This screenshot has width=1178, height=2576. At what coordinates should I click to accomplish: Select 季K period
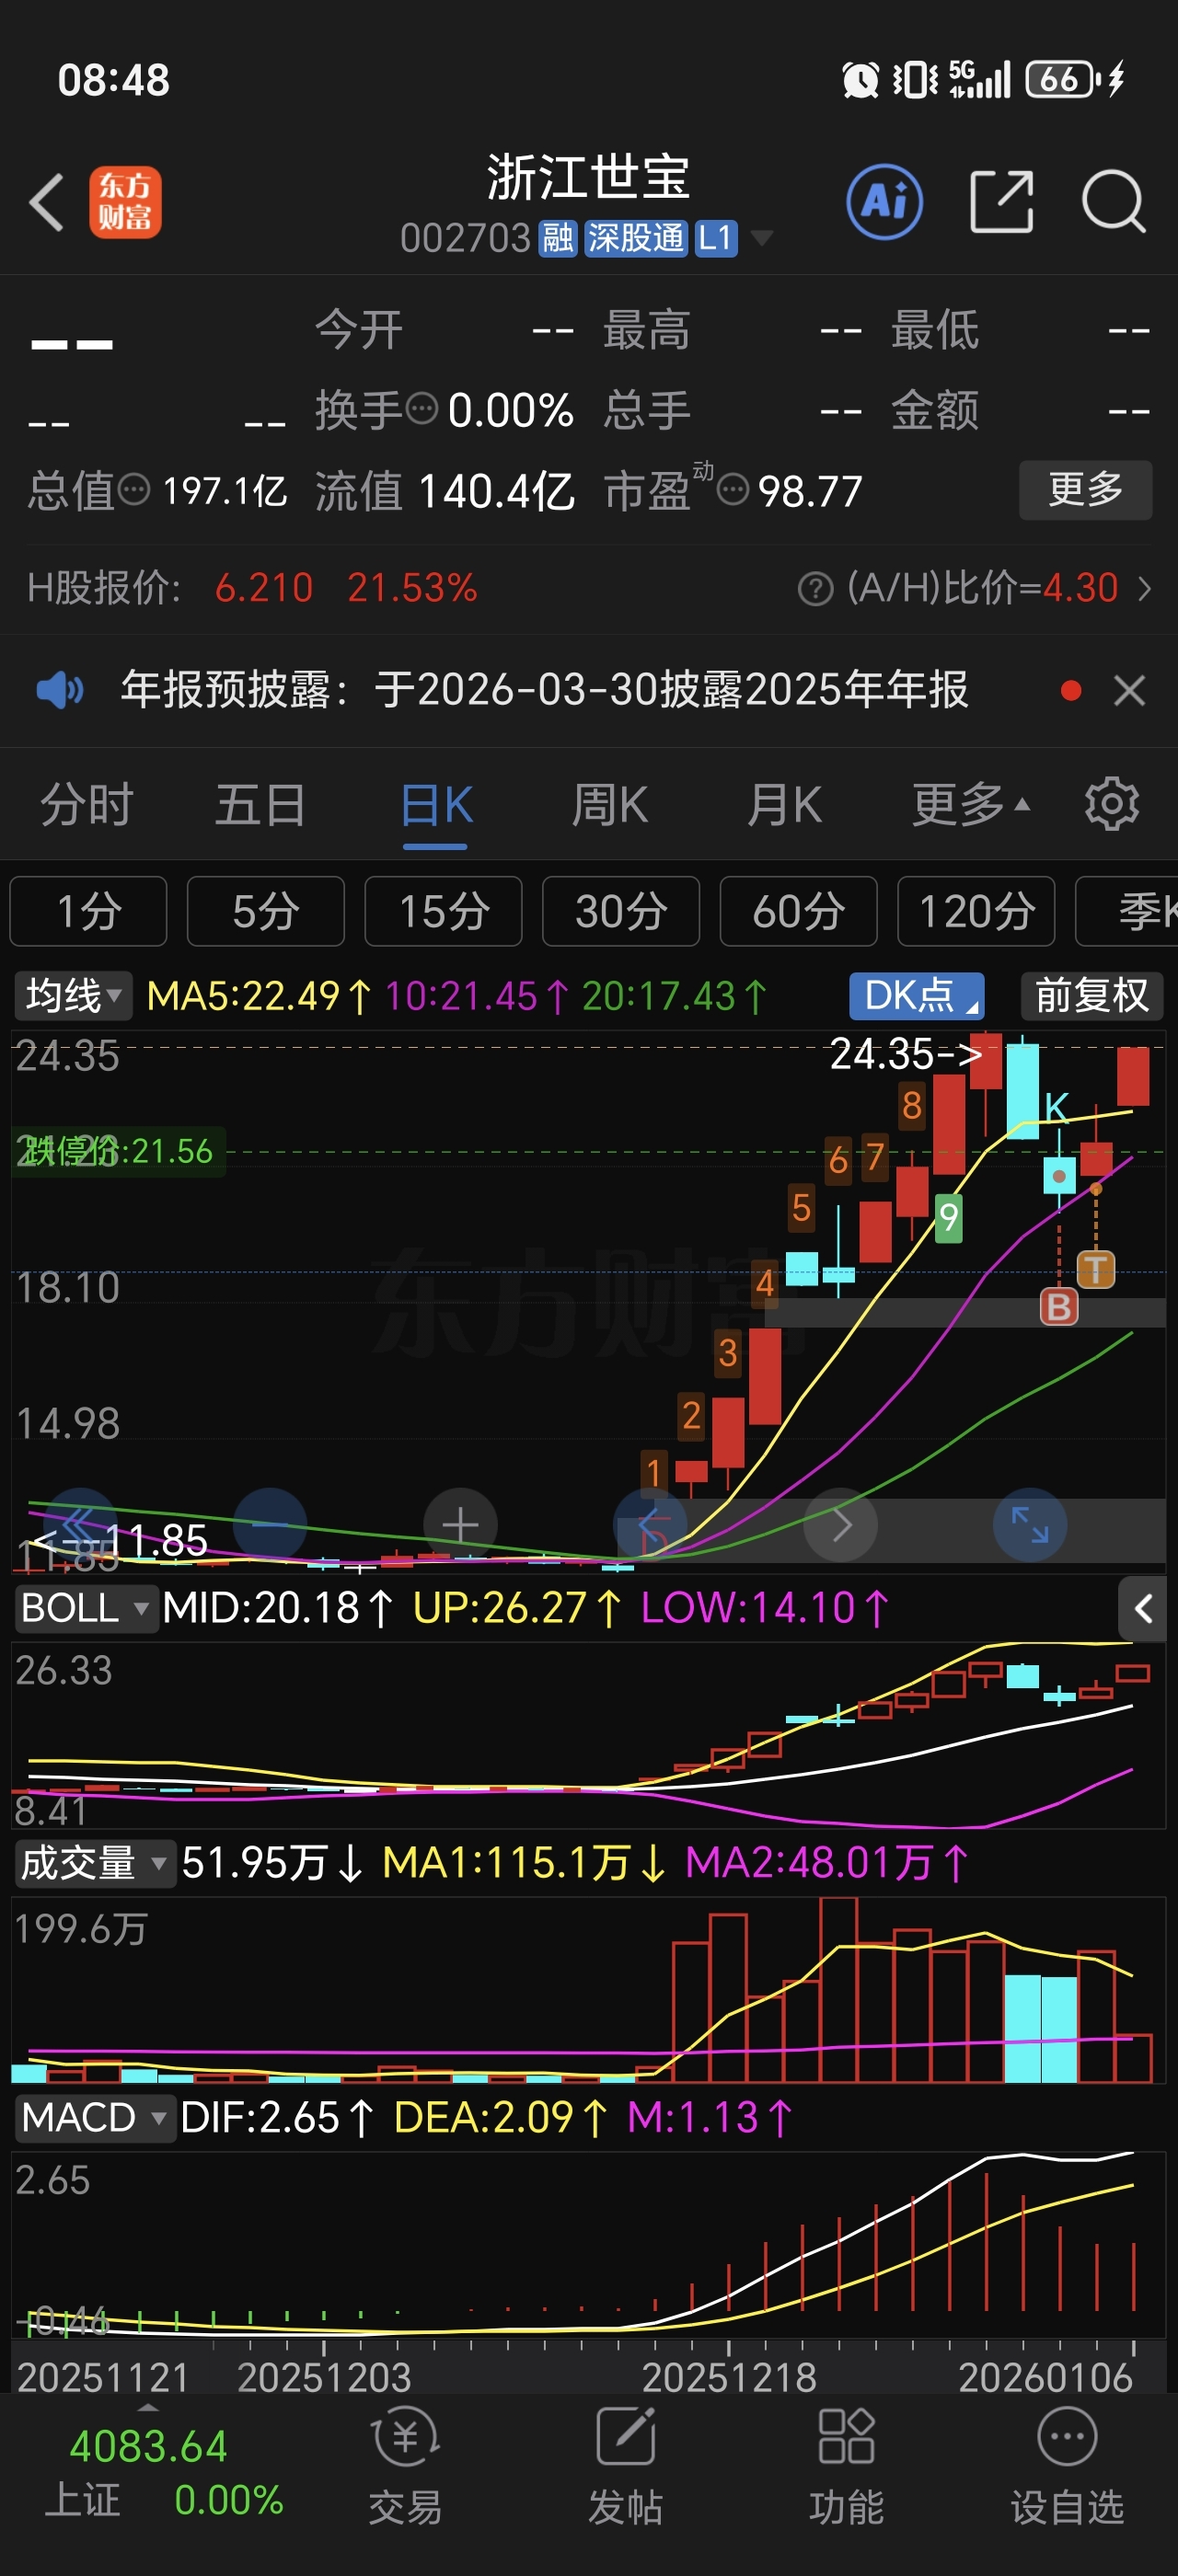(1127, 911)
